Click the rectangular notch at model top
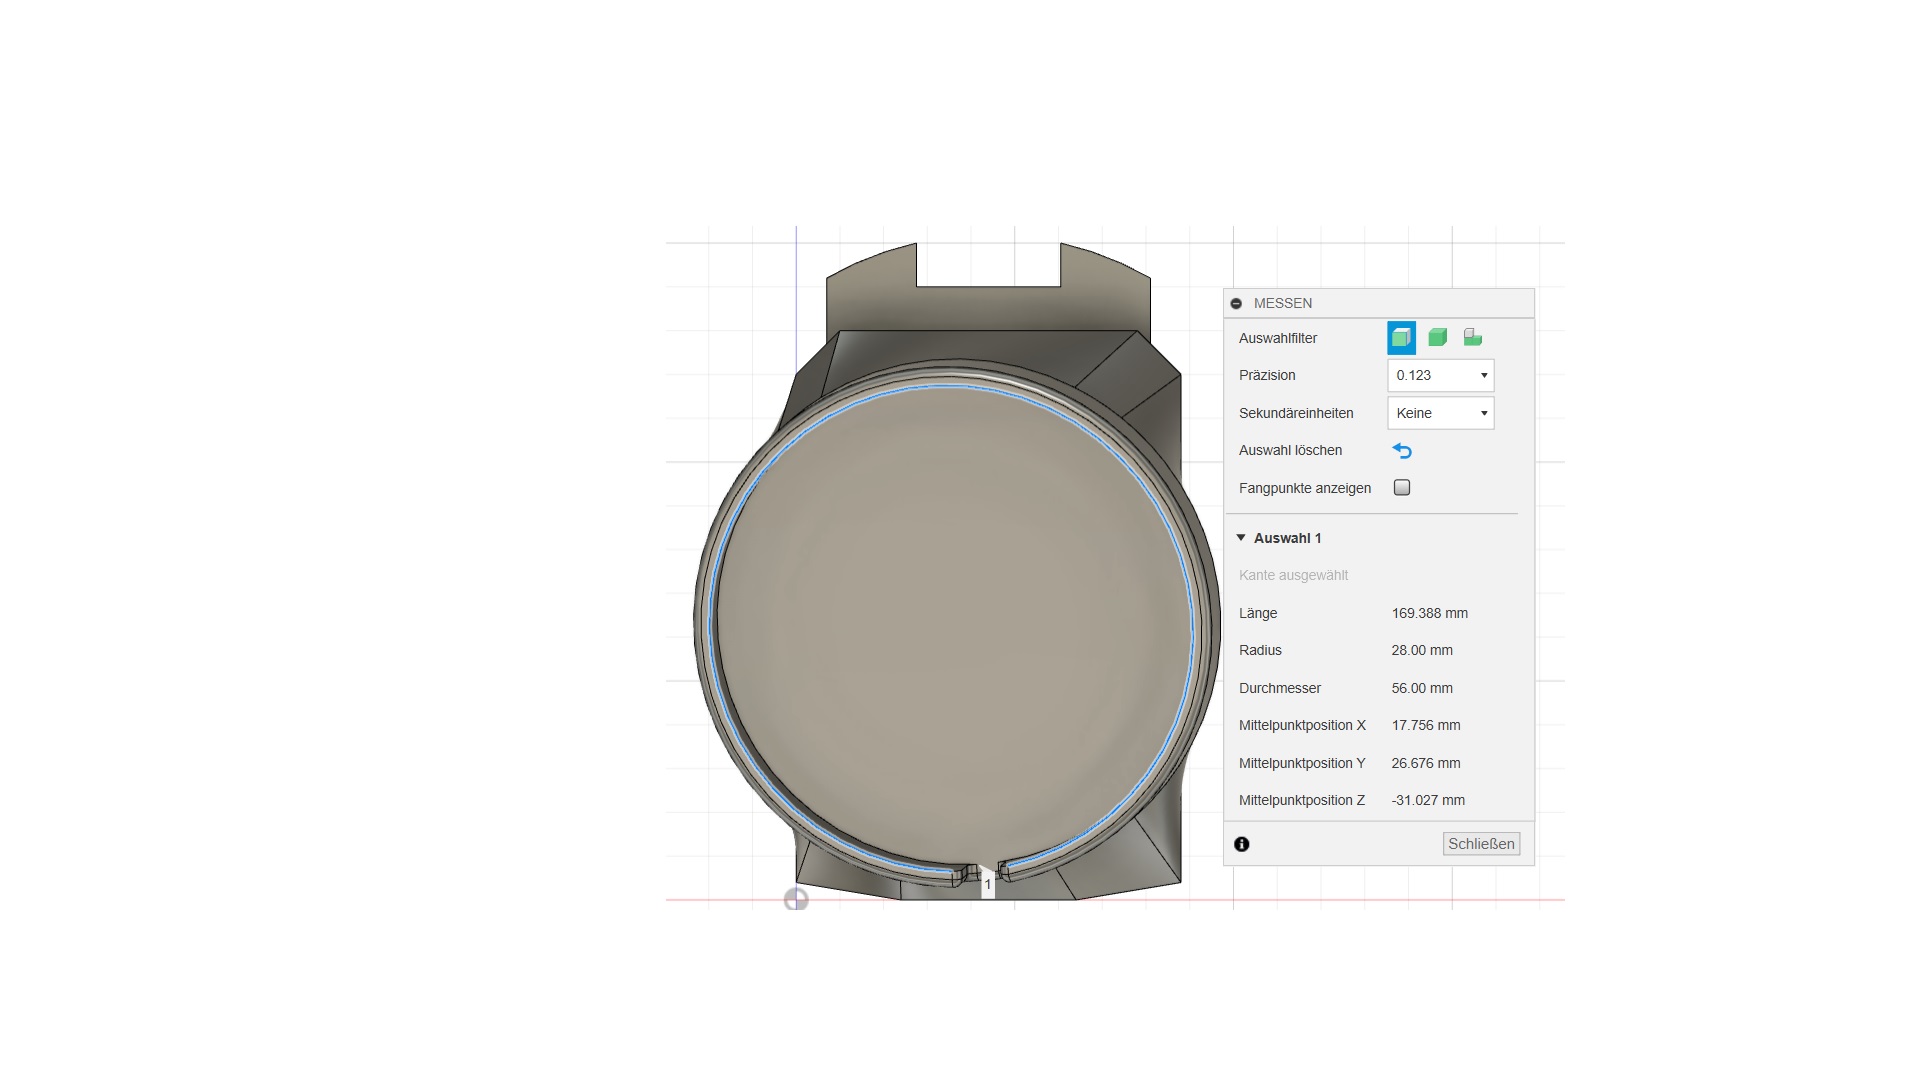 [988, 264]
